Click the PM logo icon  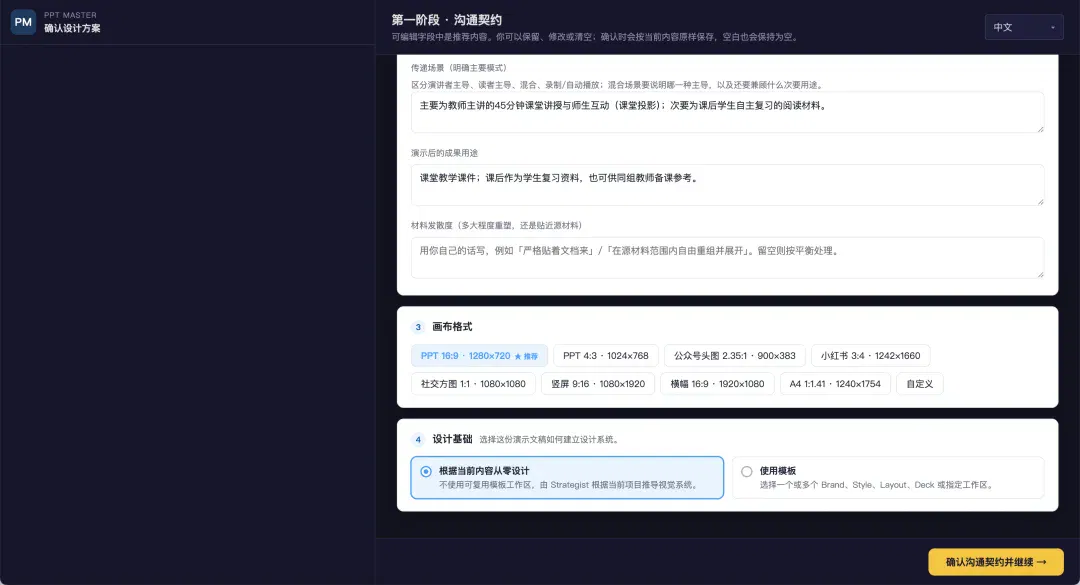(x=23, y=22)
